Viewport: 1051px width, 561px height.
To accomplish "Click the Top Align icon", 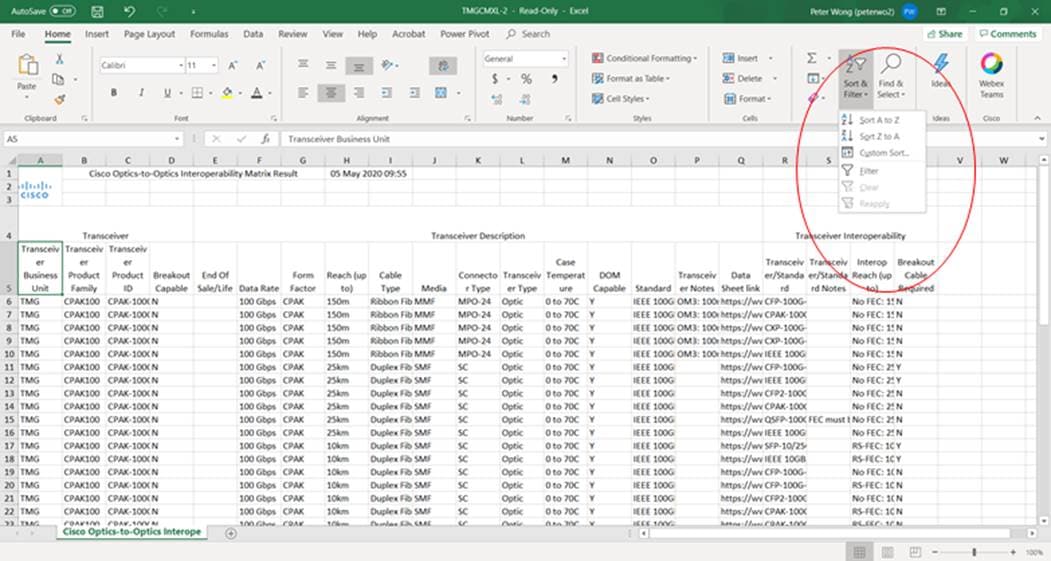I will [x=303, y=65].
